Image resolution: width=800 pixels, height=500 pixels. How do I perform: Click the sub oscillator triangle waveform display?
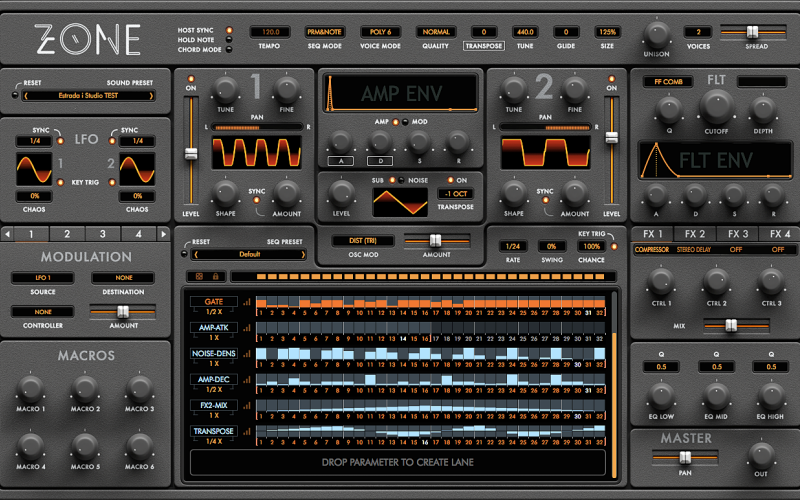(400, 202)
